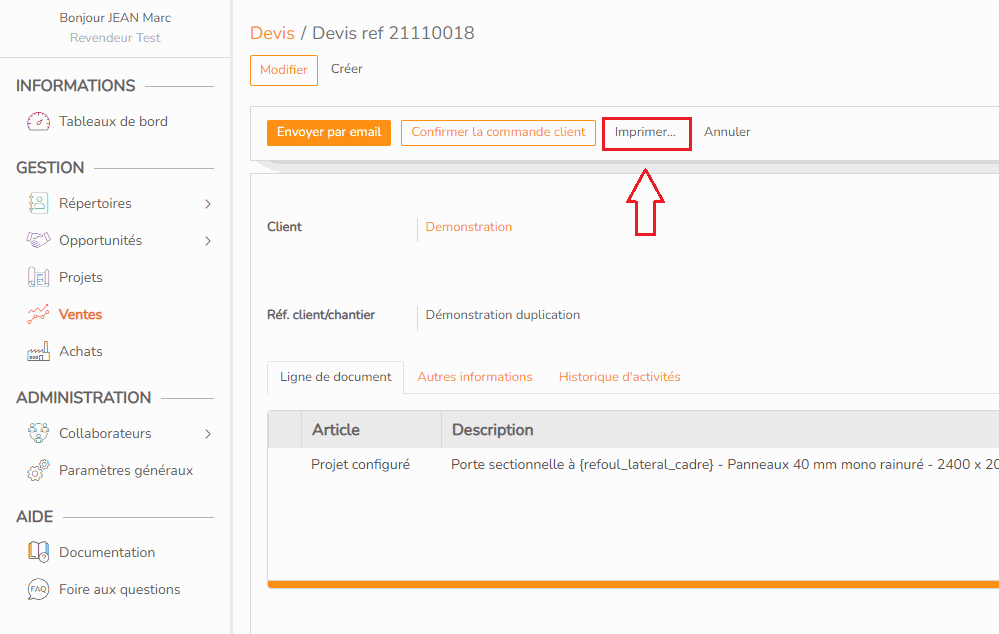This screenshot has width=999, height=634.
Task: Go to Projets menu label
Action: (x=81, y=277)
